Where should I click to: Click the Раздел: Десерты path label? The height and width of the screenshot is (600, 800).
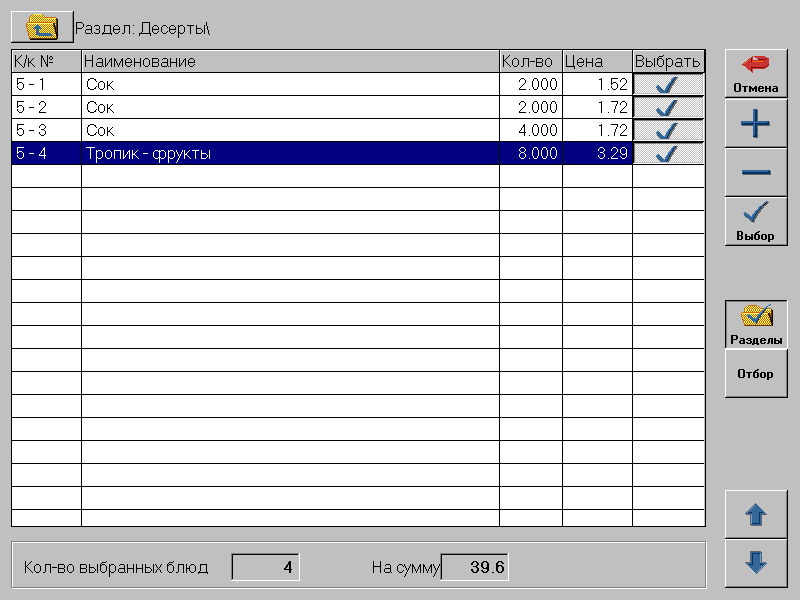[142, 28]
